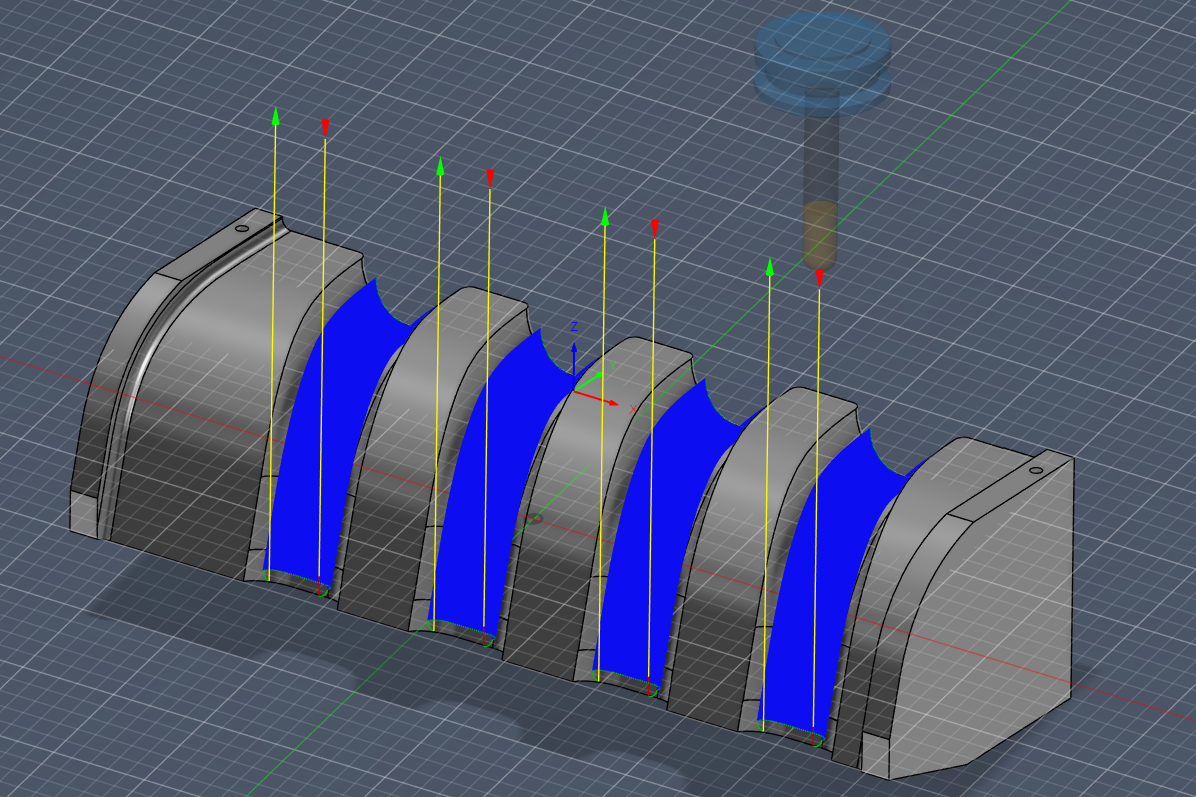The image size is (1196, 797).
Task: Click the blue tool holder disc
Action: pos(822,46)
